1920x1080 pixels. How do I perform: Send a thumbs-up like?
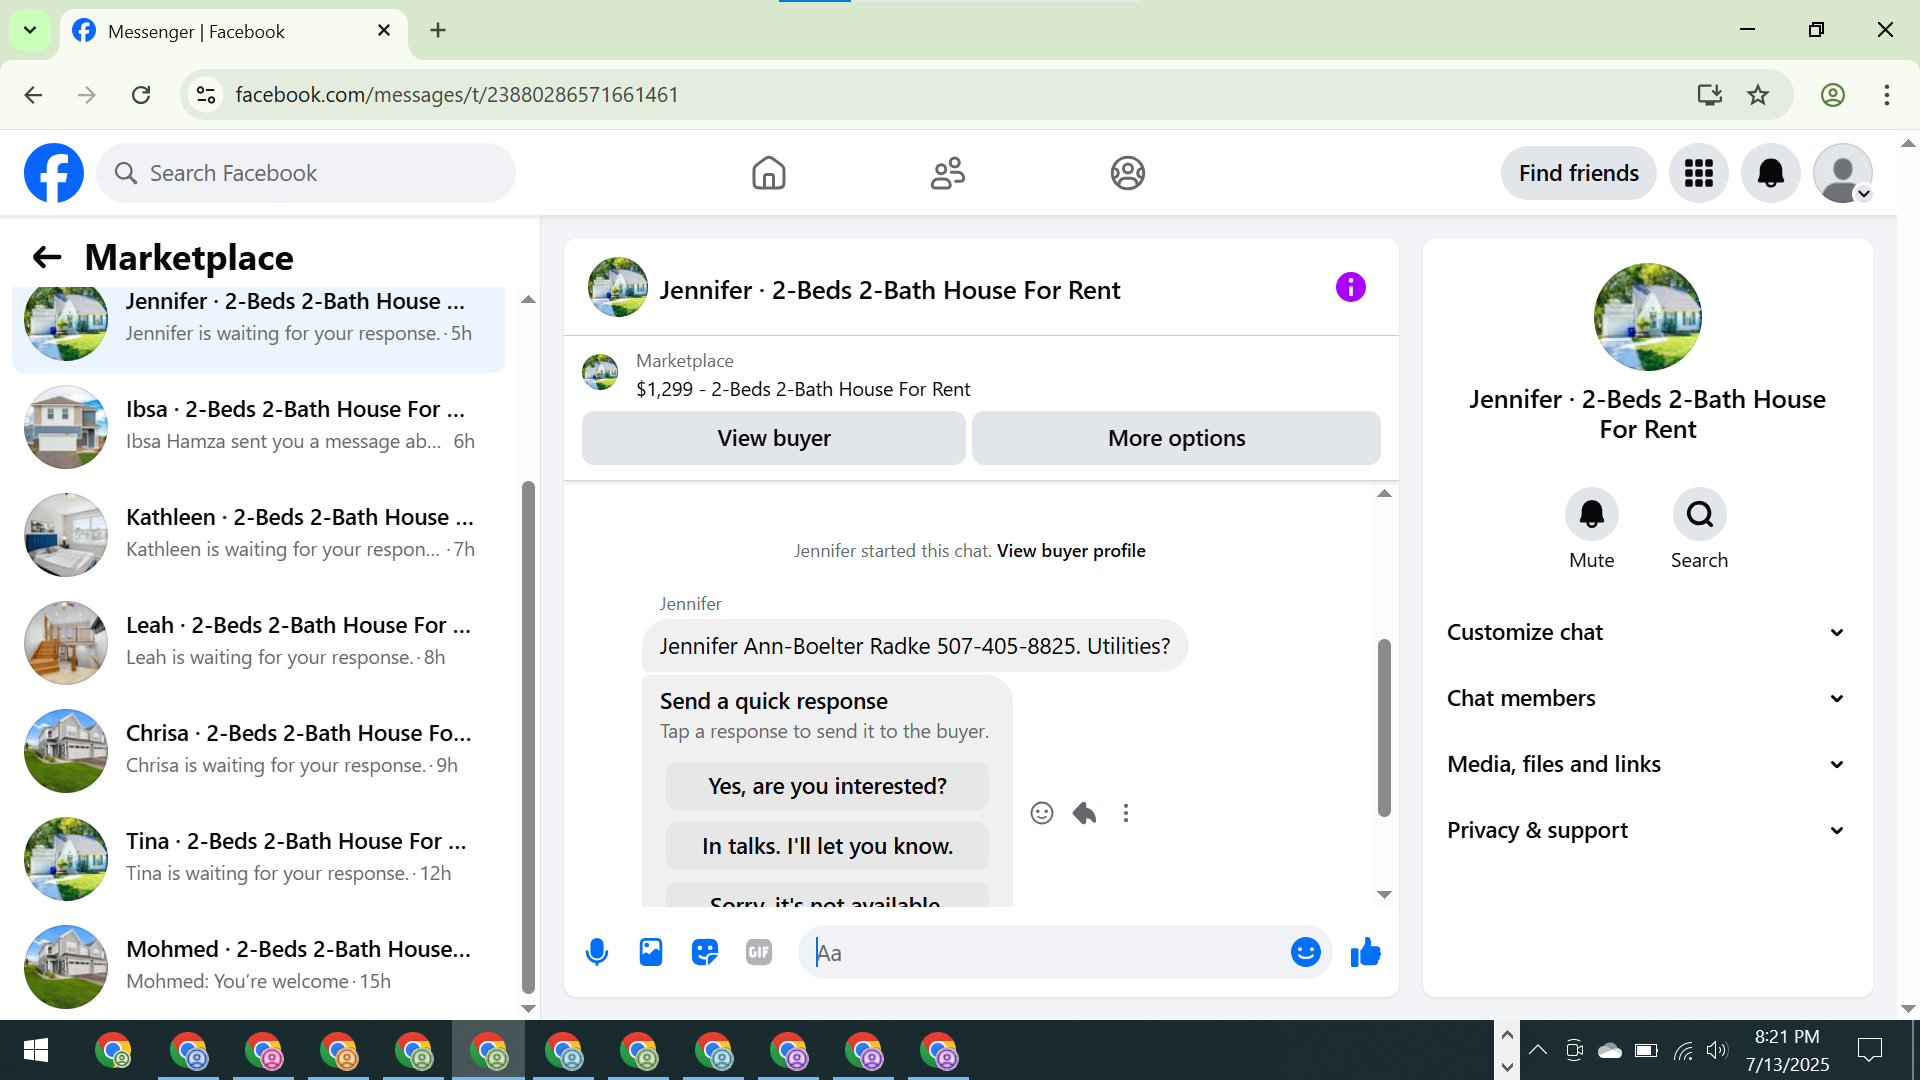(x=1365, y=952)
